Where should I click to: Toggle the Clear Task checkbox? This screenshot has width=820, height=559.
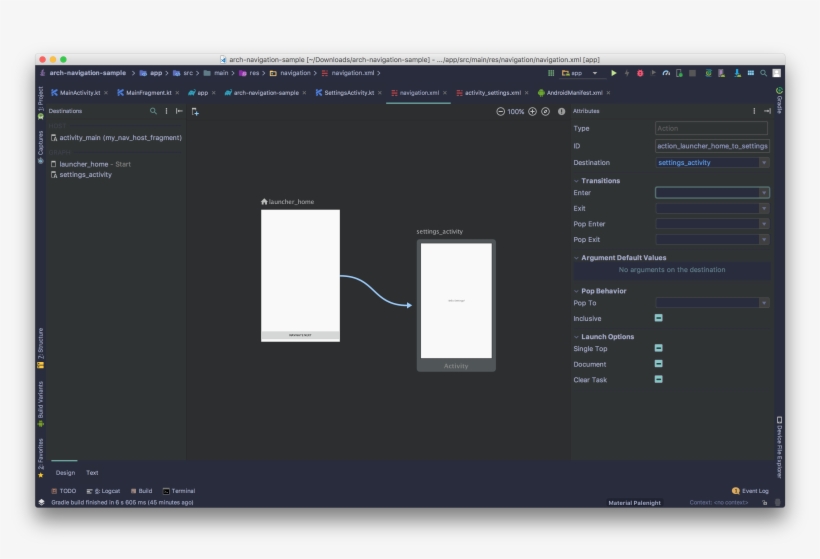pos(658,379)
